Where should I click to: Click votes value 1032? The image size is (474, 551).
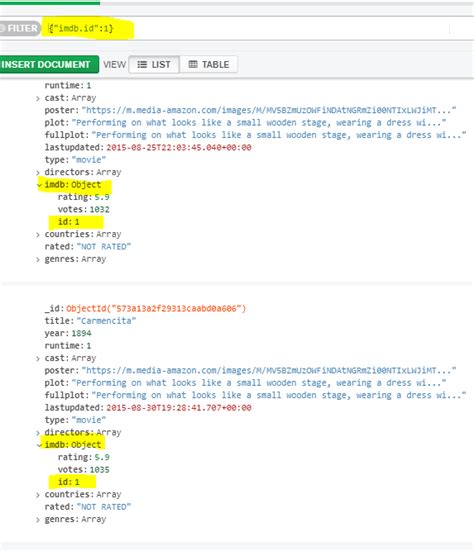click(x=99, y=209)
